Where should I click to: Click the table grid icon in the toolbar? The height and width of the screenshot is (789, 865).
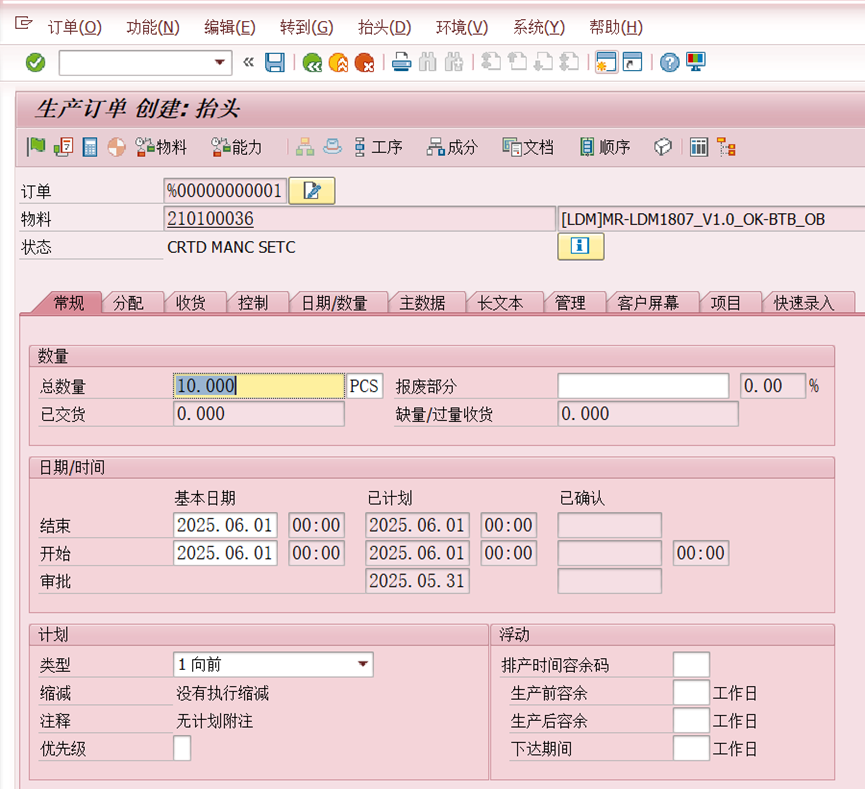pyautogui.click(x=699, y=147)
